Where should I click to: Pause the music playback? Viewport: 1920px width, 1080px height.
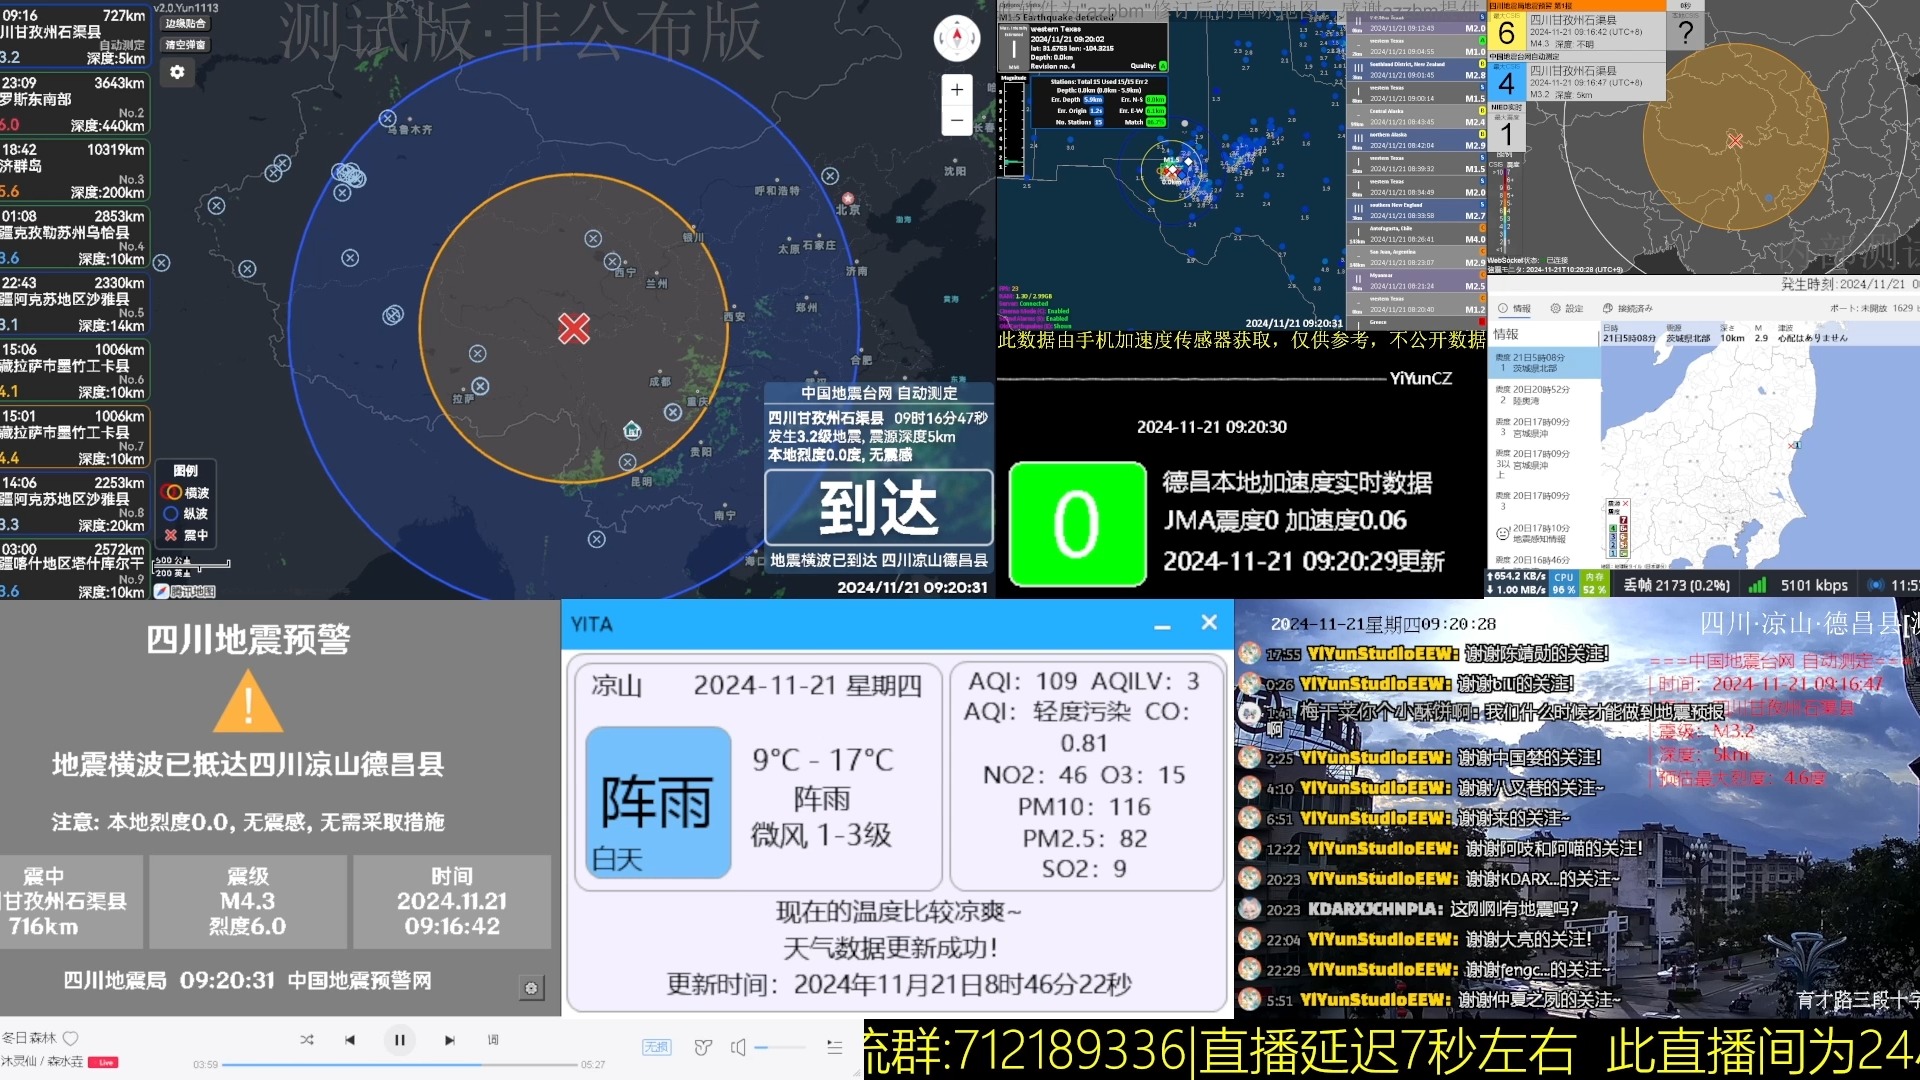tap(400, 1040)
